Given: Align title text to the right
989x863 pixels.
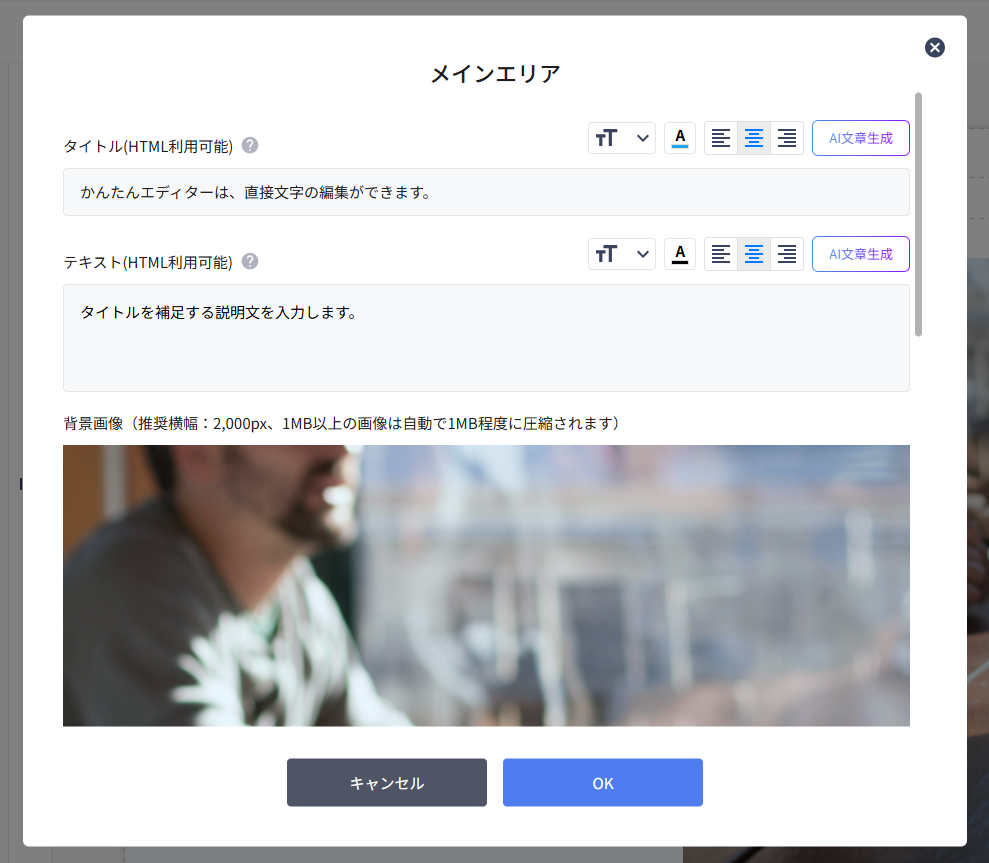Looking at the screenshot, I should [x=787, y=138].
